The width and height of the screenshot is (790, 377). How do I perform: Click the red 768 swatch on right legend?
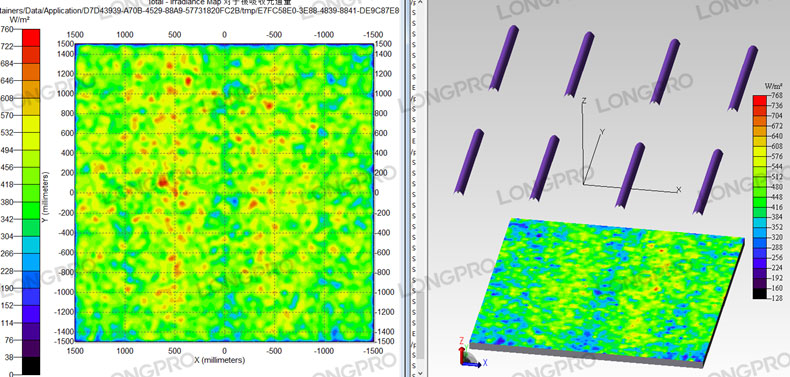pos(760,100)
